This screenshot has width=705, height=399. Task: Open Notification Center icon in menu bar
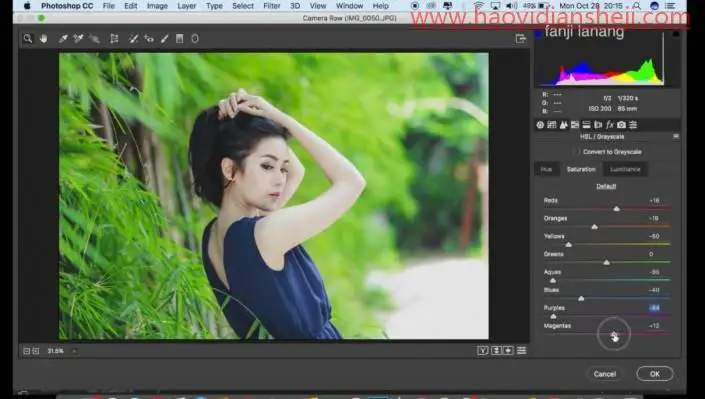[670, 6]
